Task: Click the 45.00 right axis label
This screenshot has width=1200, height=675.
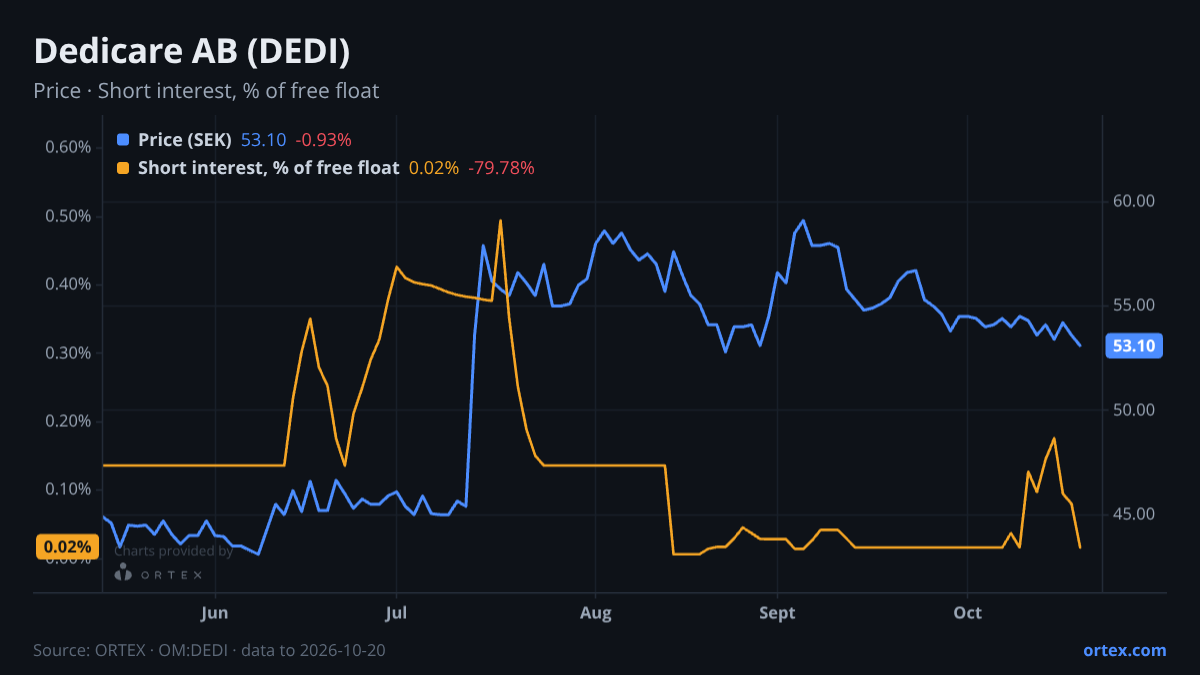Action: (x=1133, y=514)
